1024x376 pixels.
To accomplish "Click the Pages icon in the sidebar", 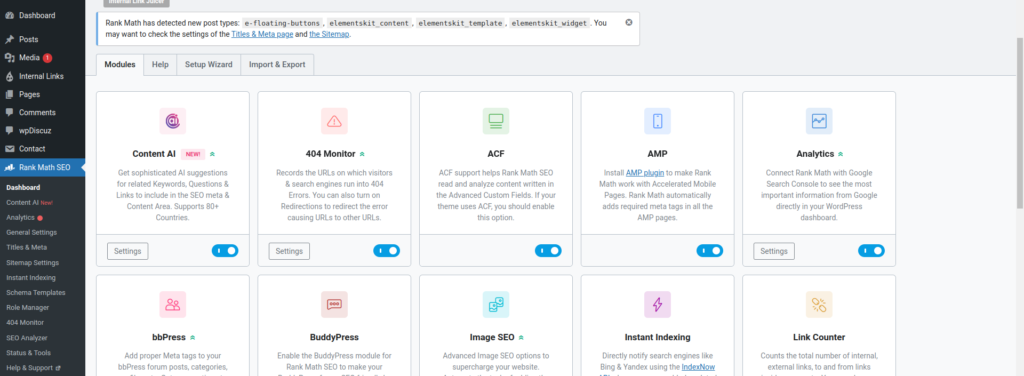I will [x=9, y=94].
